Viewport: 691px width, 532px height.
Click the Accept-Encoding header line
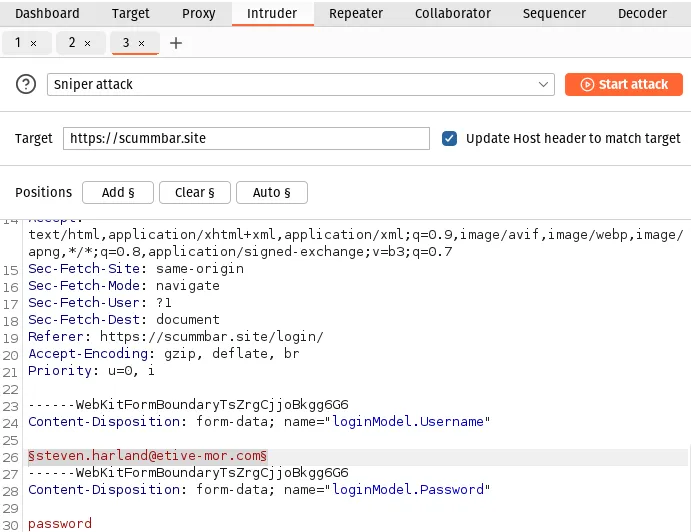coord(163,353)
